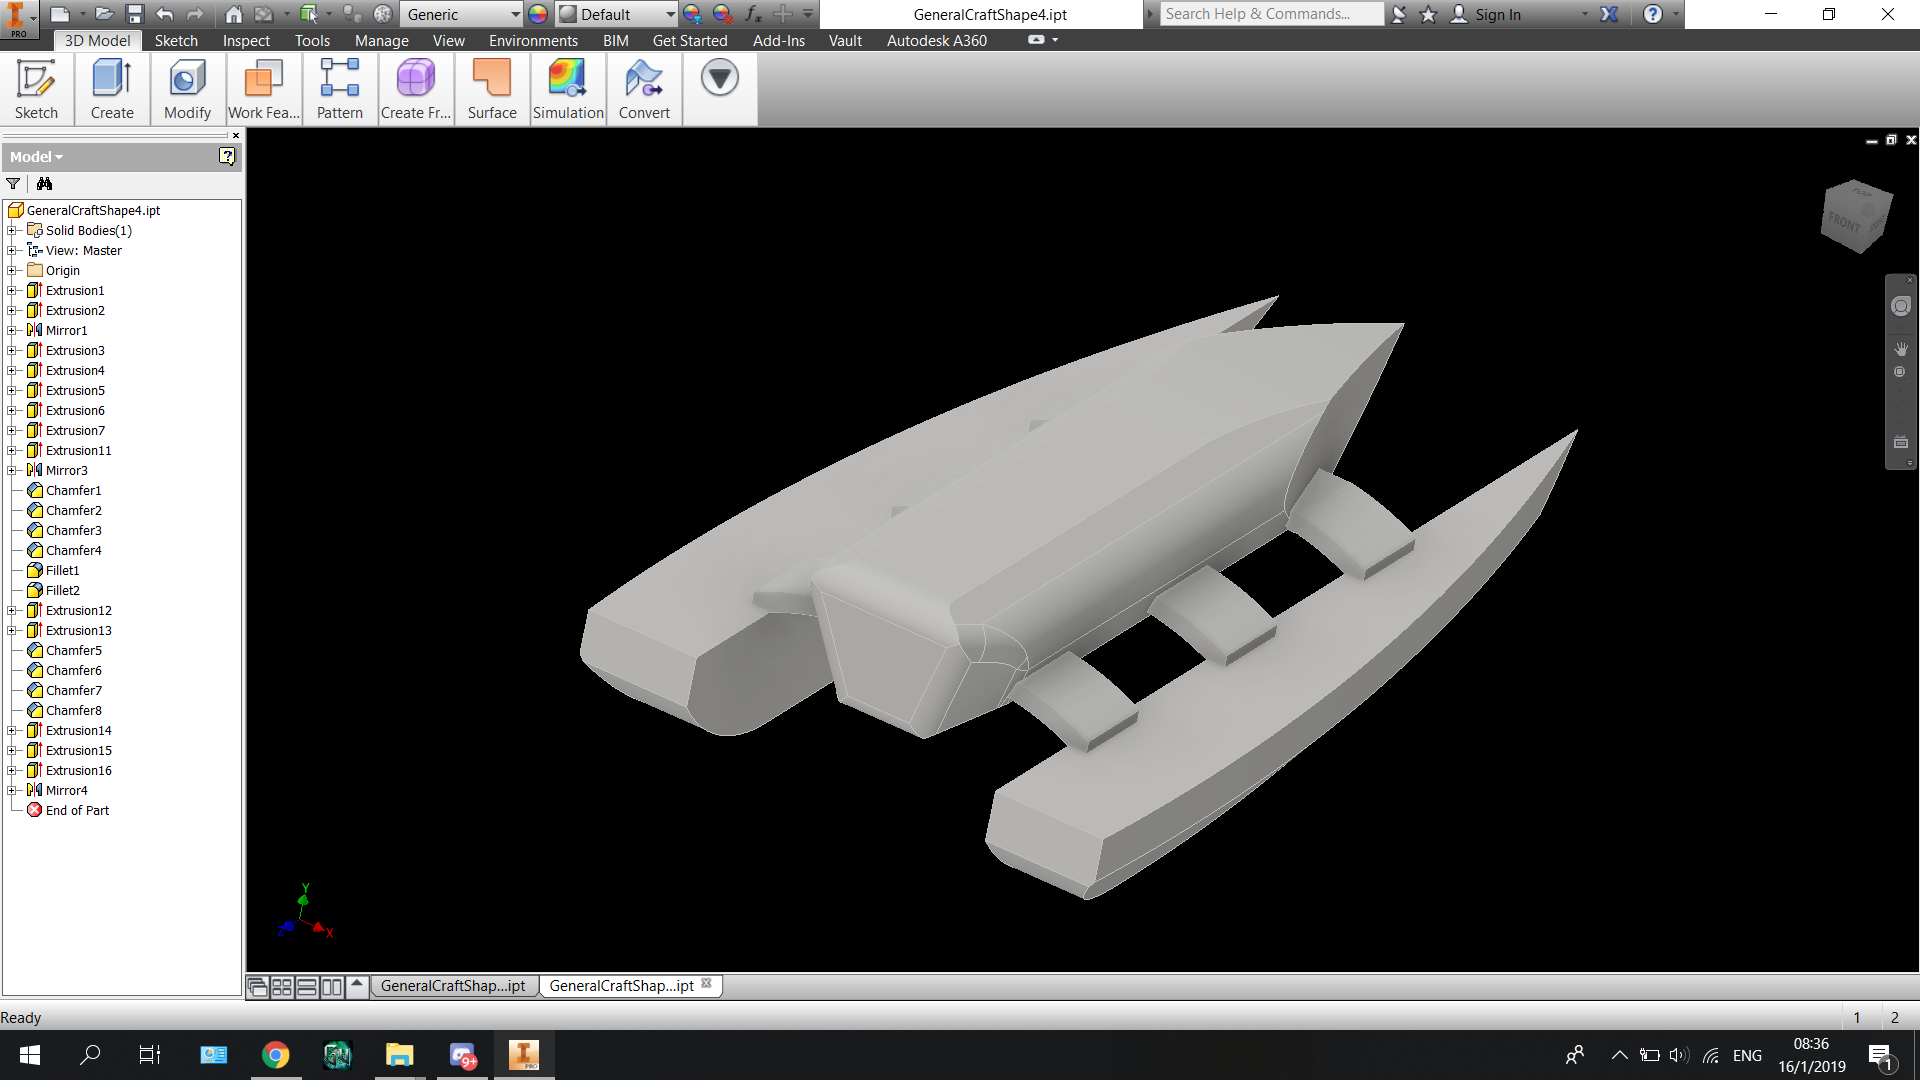Click the browser filter funnel icon
This screenshot has height=1080, width=1920.
[13, 184]
